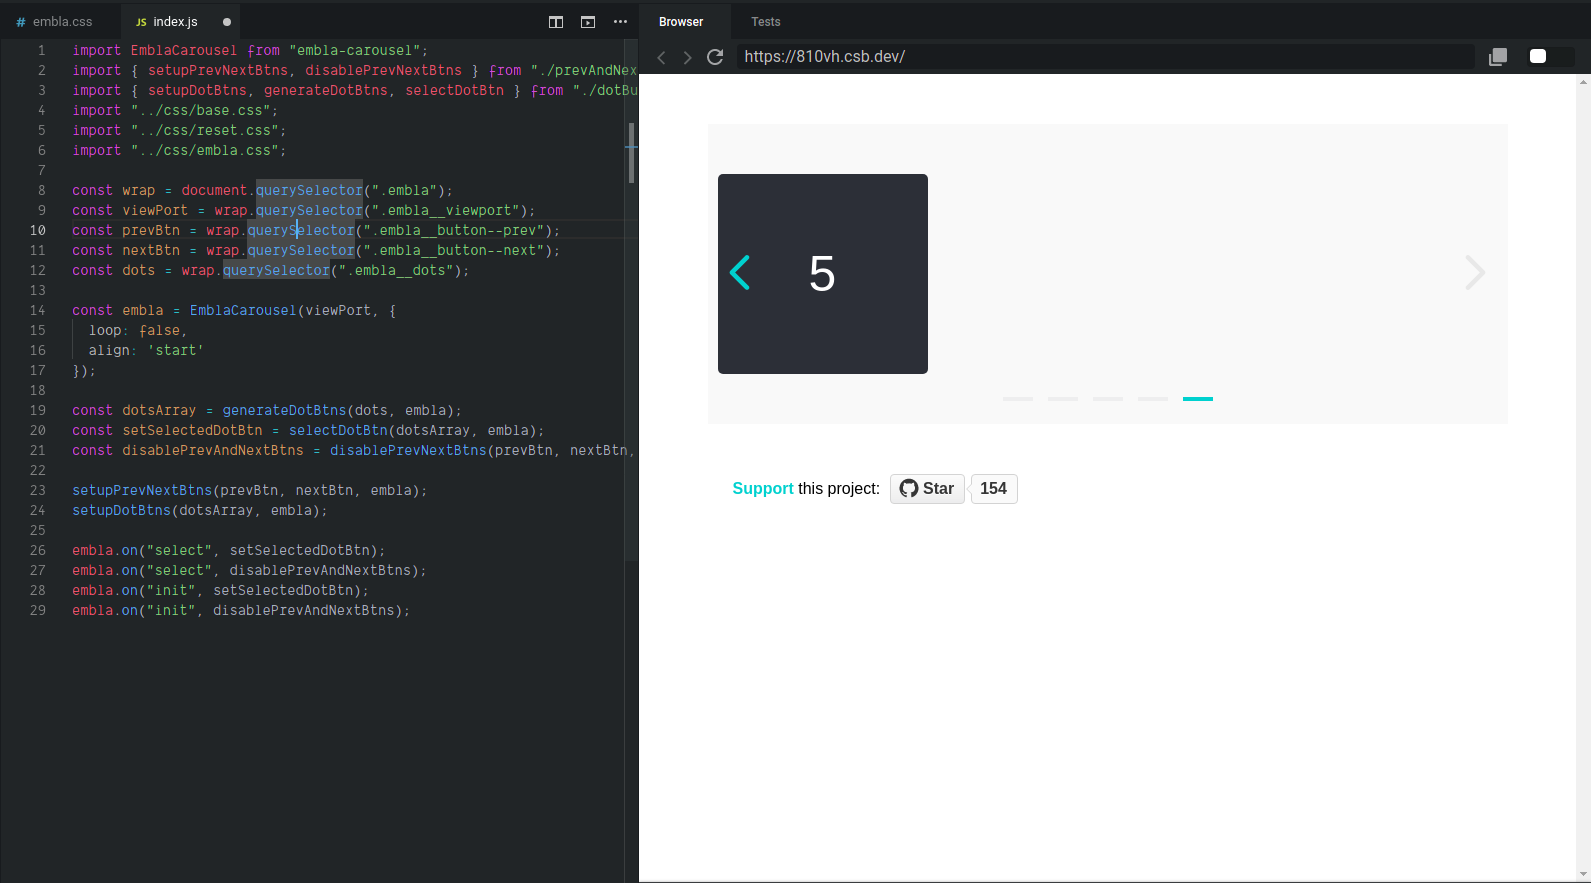The image size is (1591, 883).
Task: Click the preview window icon in editor header
Action: click(588, 22)
